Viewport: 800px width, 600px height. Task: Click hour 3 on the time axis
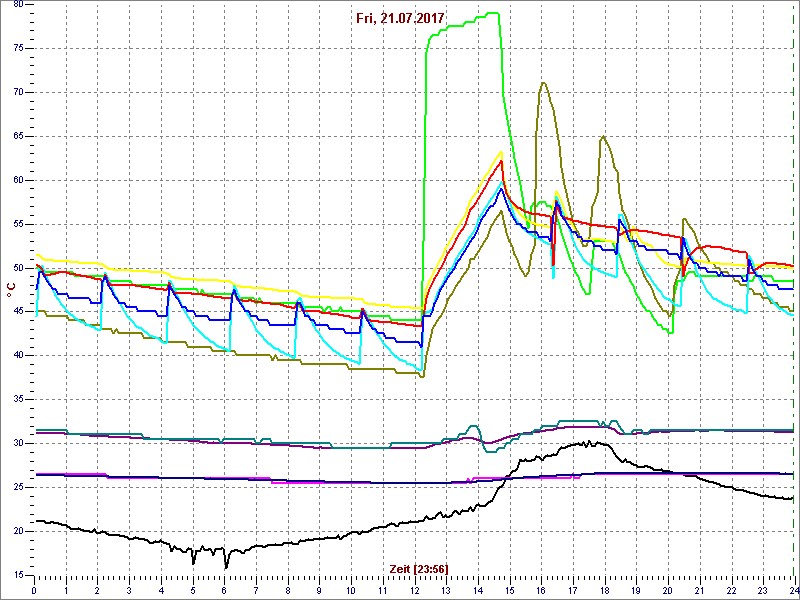129,589
